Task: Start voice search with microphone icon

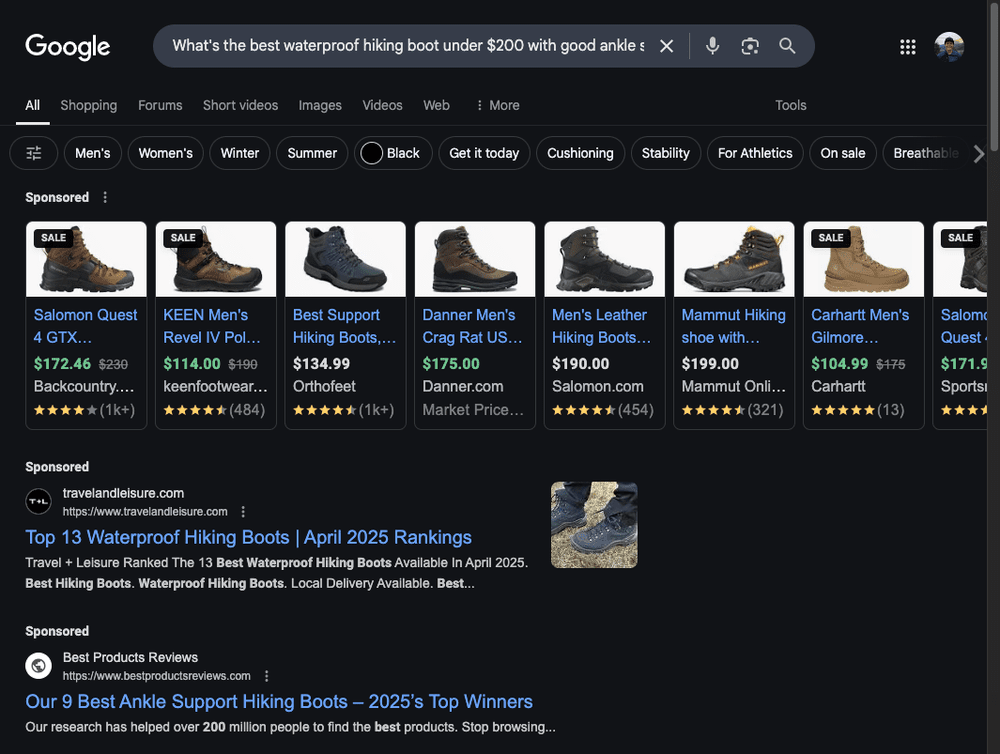Action: click(x=712, y=46)
